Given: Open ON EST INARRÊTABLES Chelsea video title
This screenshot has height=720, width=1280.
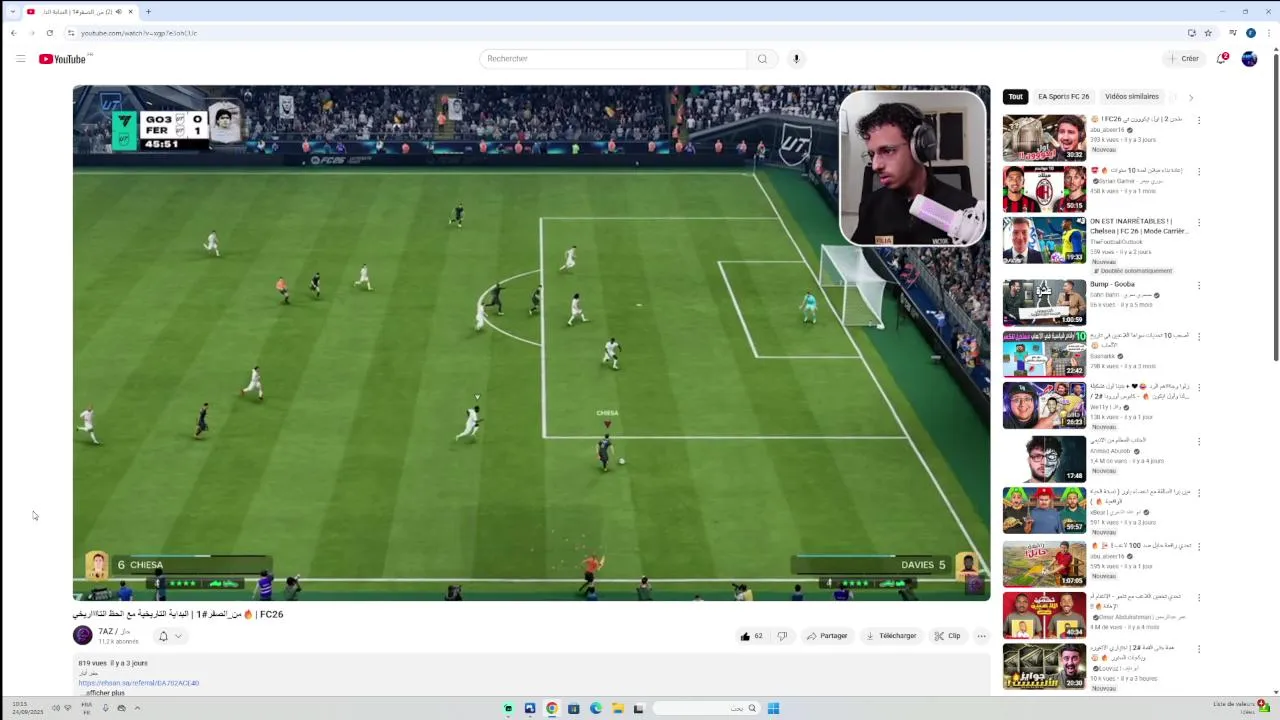Looking at the screenshot, I should [x=1139, y=226].
